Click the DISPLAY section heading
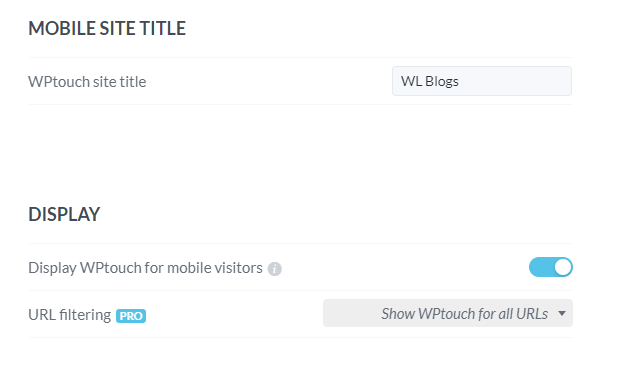 [x=64, y=214]
